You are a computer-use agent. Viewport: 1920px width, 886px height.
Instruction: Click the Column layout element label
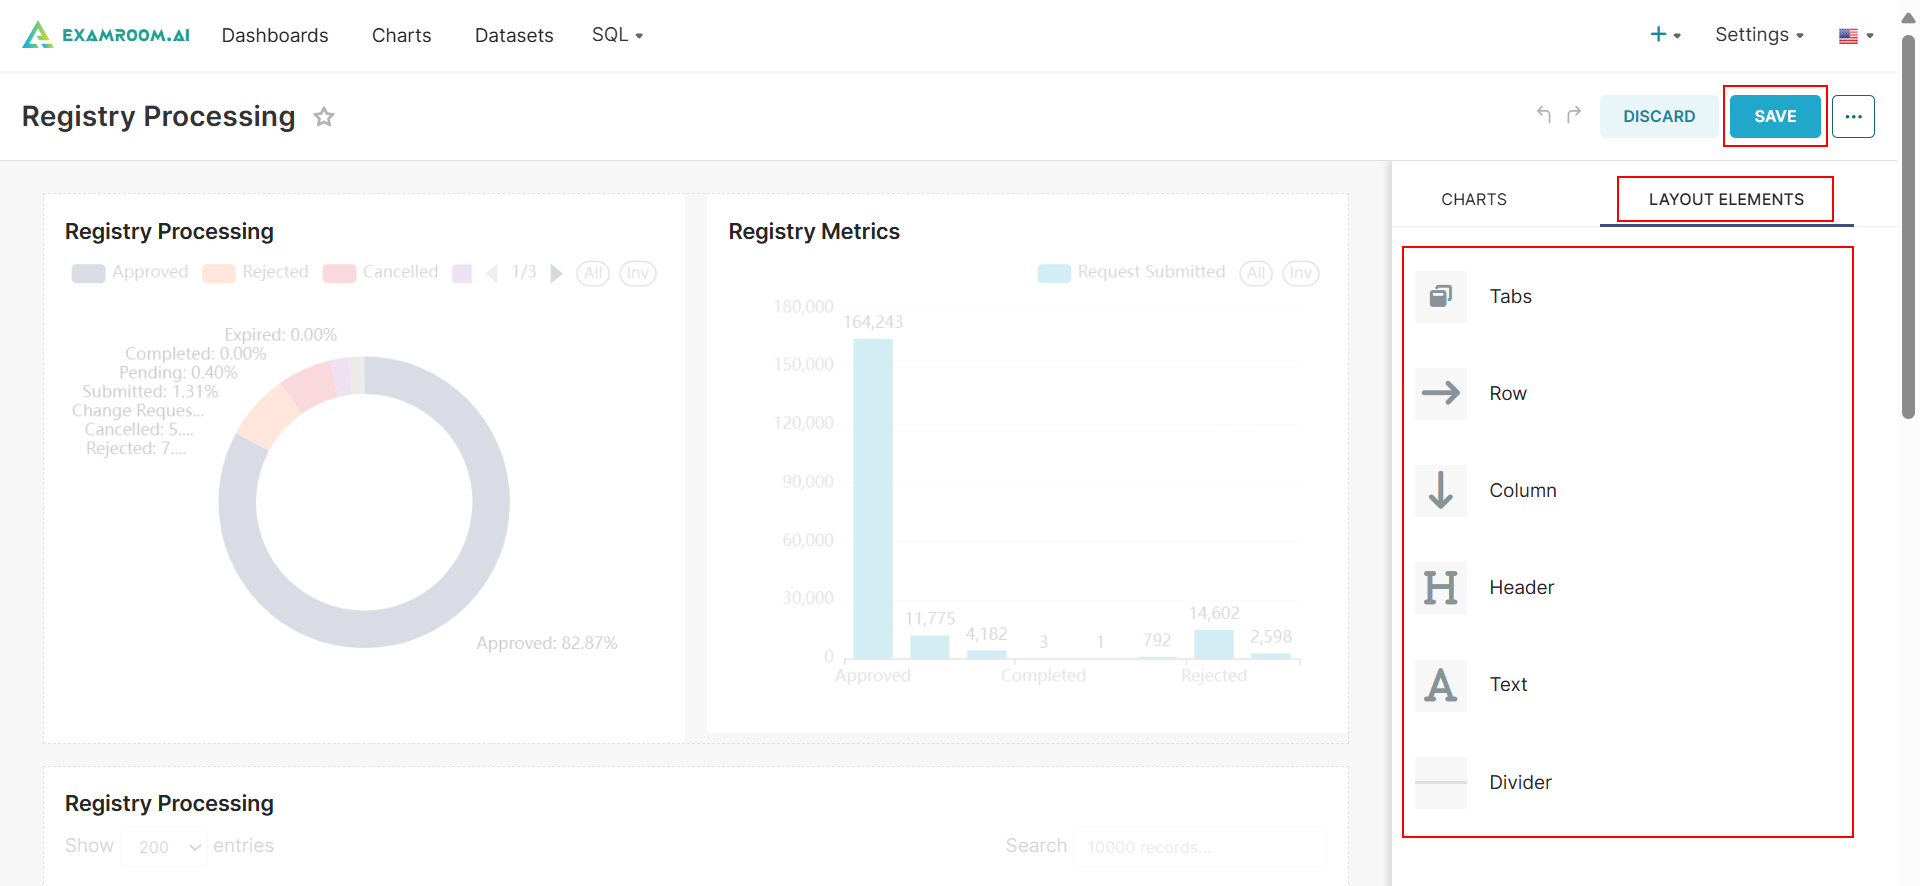pos(1523,491)
